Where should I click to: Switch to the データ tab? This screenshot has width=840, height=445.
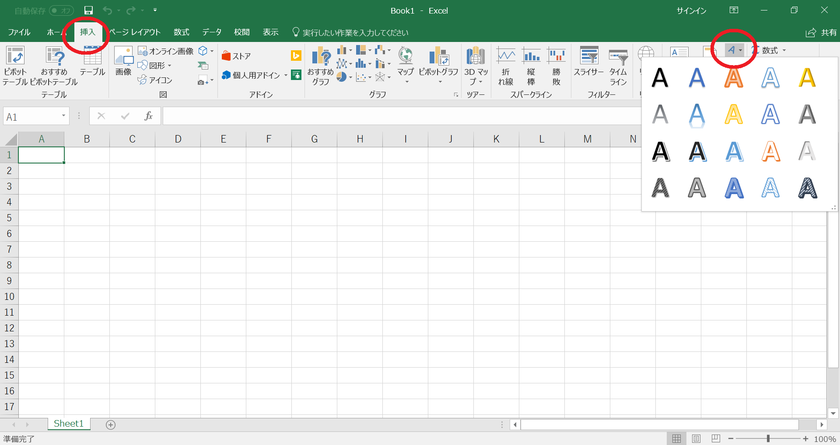point(212,32)
